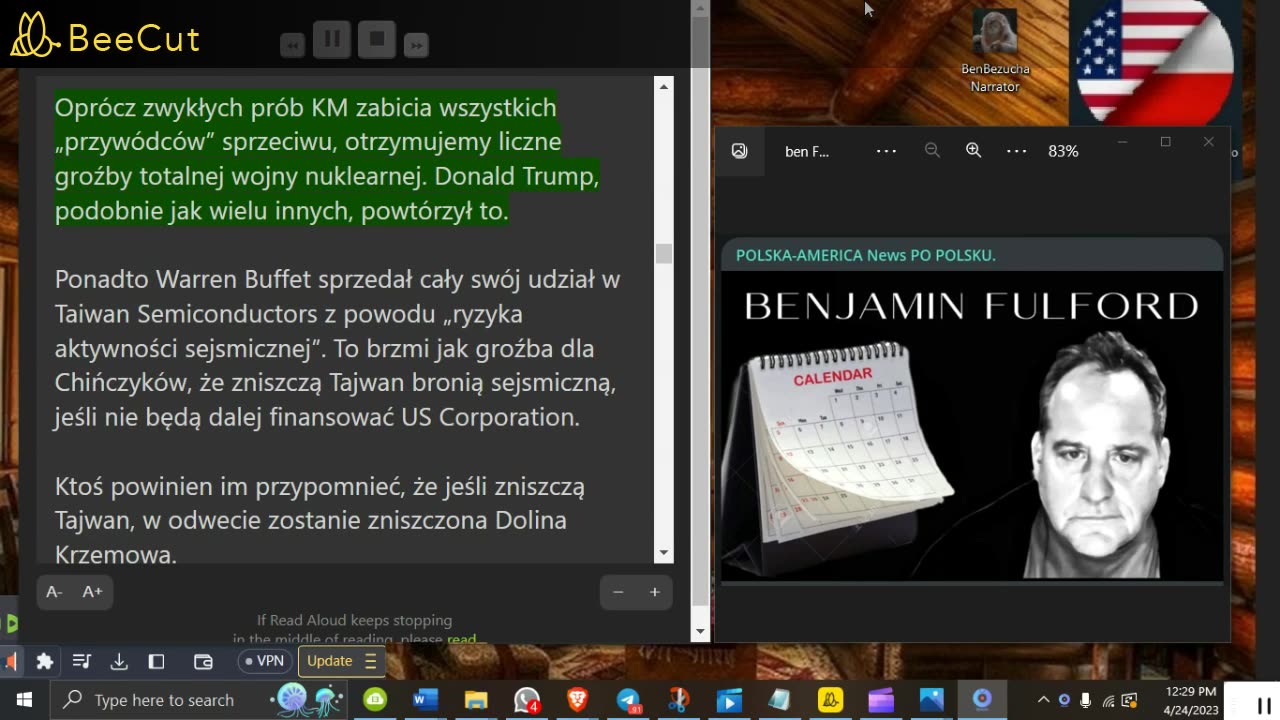Open the Notepad-style app on the taskbar

[780, 700]
